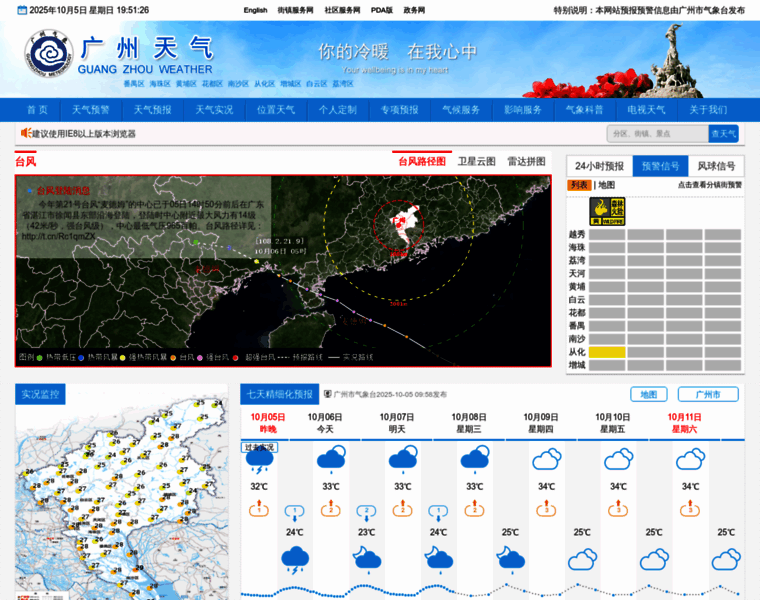Viewport: 760px width, 600px height.
Task: Open the 个人定制 menu
Action: [x=338, y=110]
